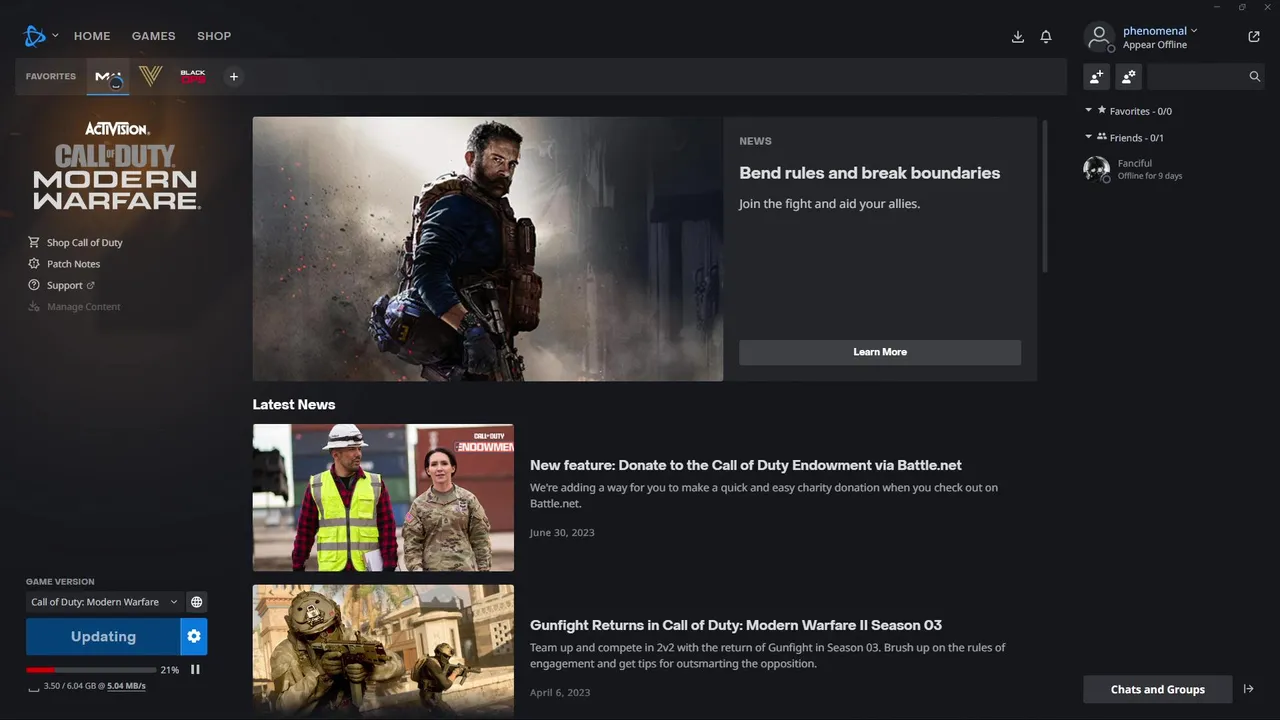The image size is (1280, 720).
Task: Select the Modern Warfare favorites tab
Action: tap(108, 76)
